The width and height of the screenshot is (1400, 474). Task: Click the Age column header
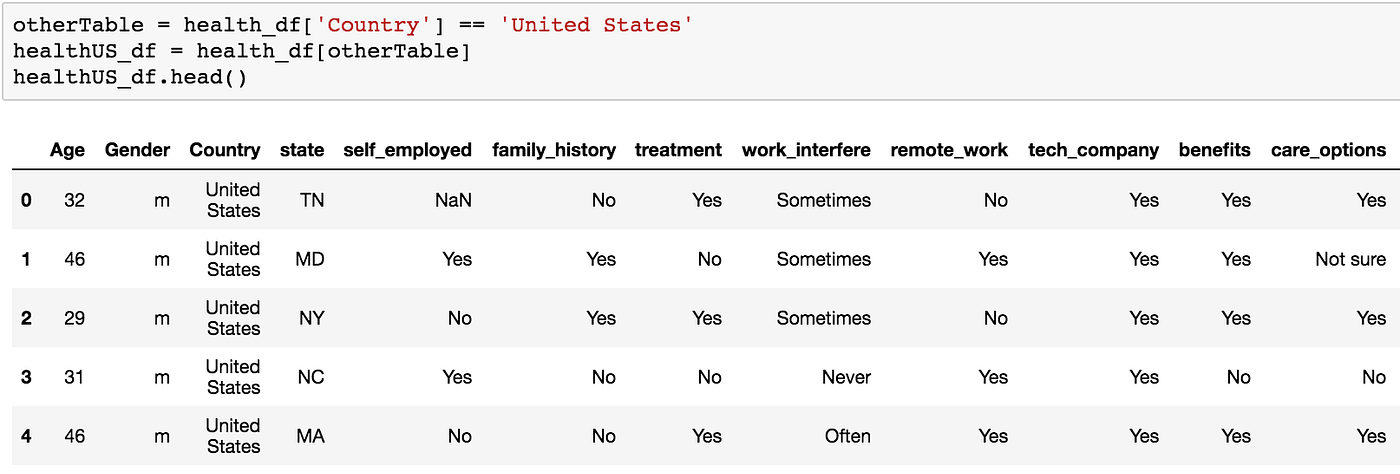[67, 150]
